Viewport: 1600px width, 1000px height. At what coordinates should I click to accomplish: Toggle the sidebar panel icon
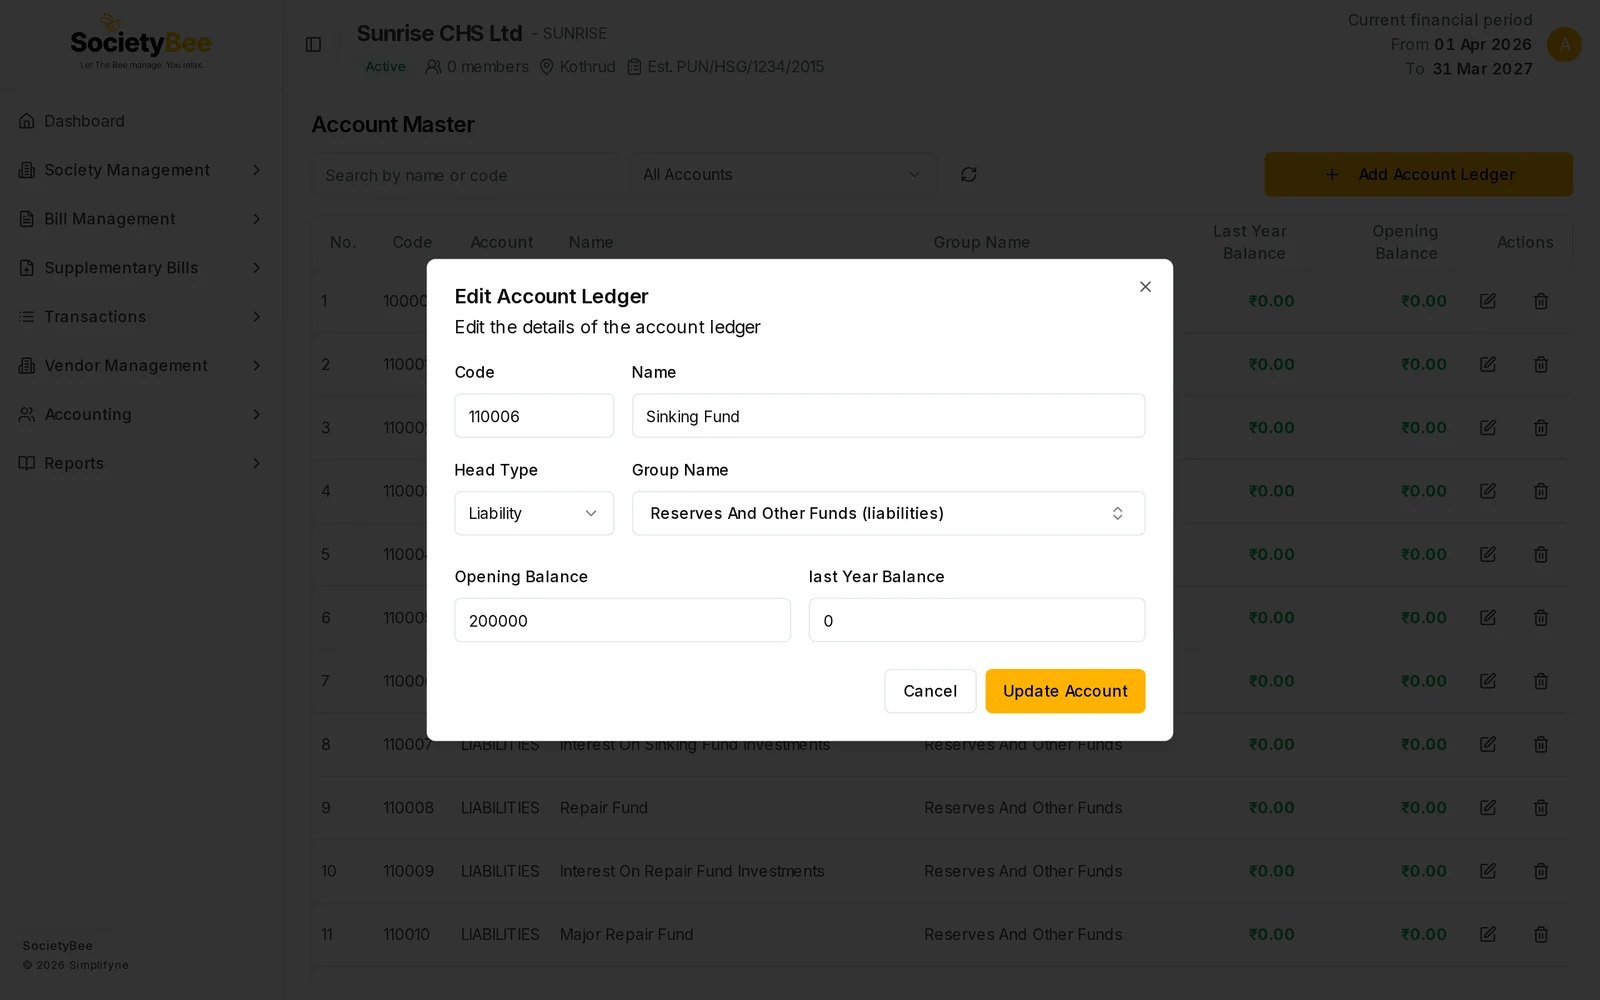(x=313, y=45)
